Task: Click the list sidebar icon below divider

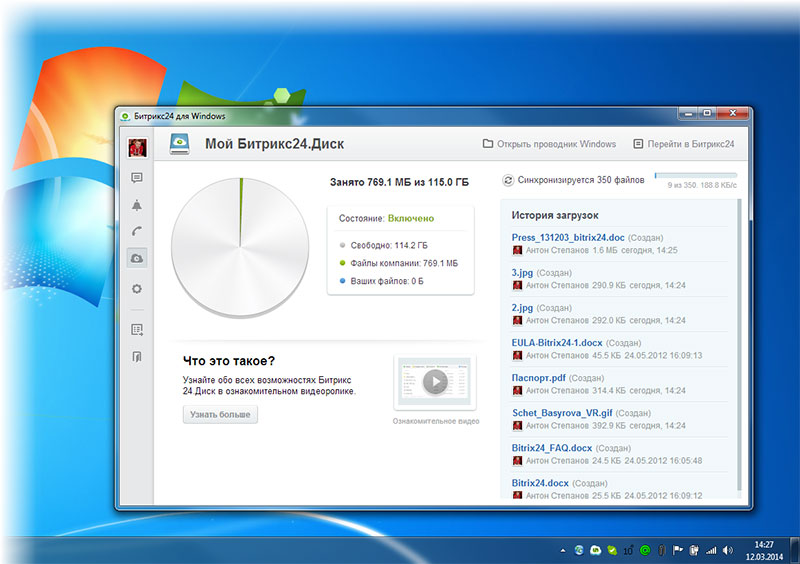Action: 137,330
